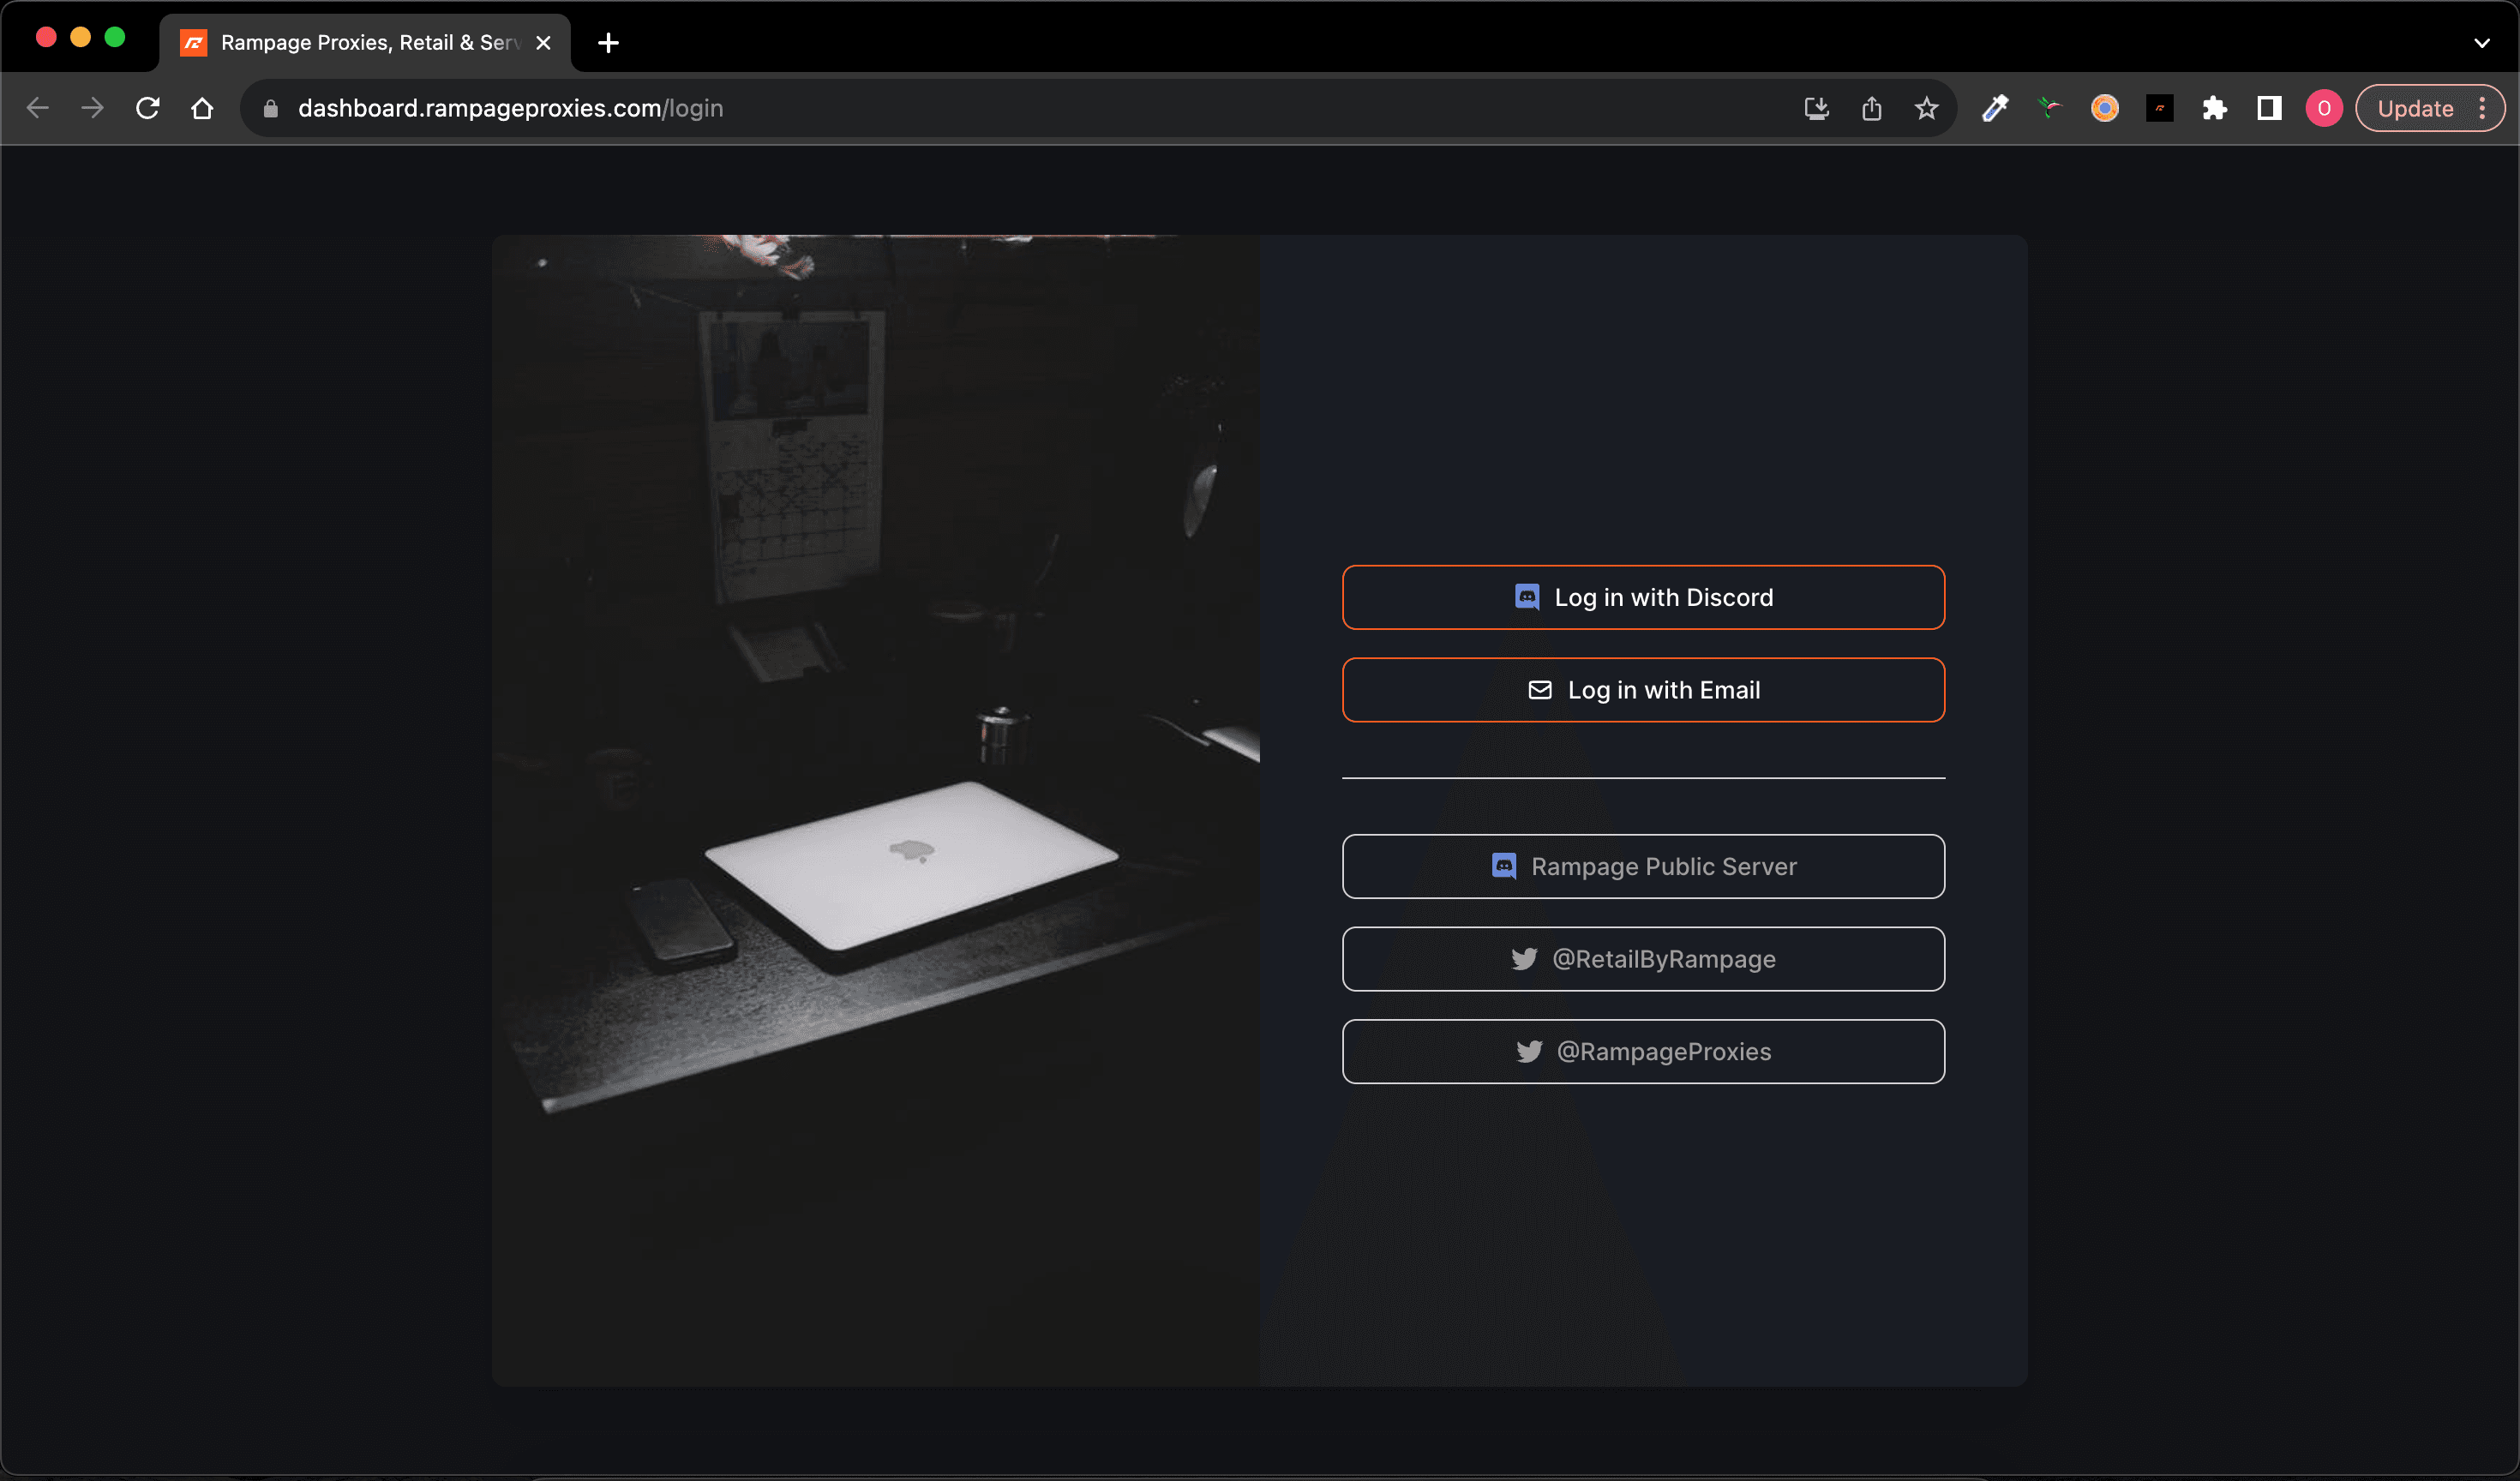Click the browser home icon
This screenshot has height=1481, width=2520.
coord(202,107)
